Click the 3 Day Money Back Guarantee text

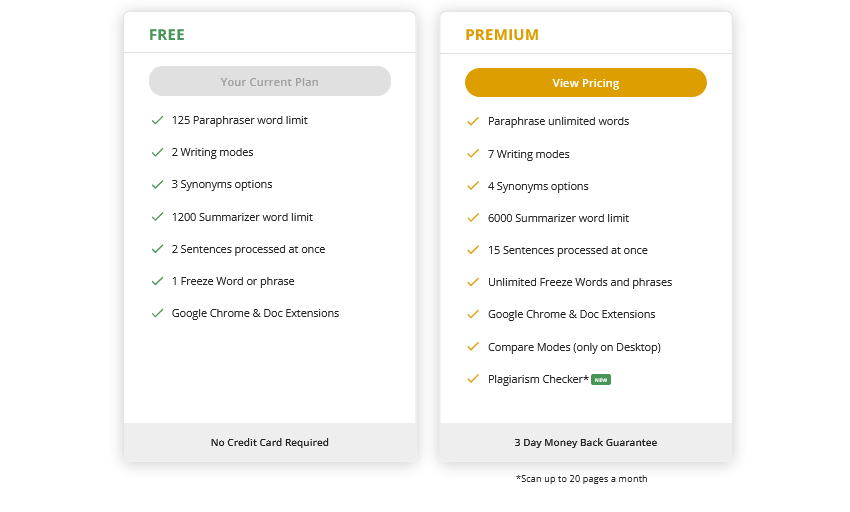coord(585,443)
